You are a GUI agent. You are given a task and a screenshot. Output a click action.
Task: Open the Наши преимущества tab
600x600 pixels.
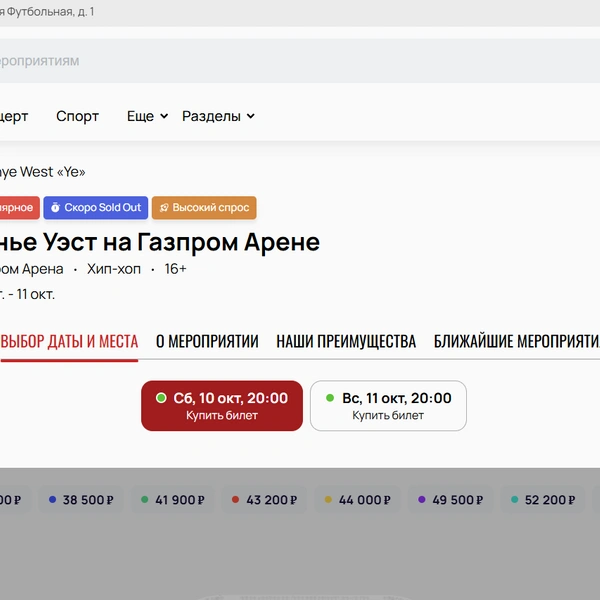click(346, 342)
